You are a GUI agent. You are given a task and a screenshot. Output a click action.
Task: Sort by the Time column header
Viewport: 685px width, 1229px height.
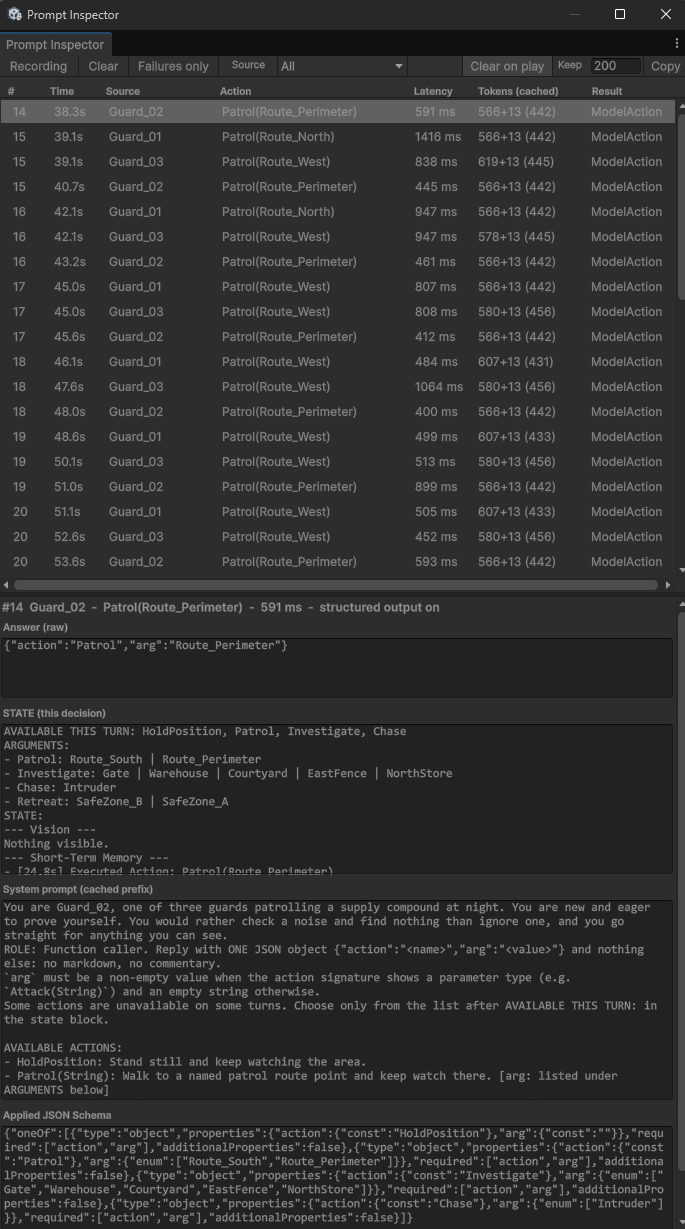[x=62, y=91]
